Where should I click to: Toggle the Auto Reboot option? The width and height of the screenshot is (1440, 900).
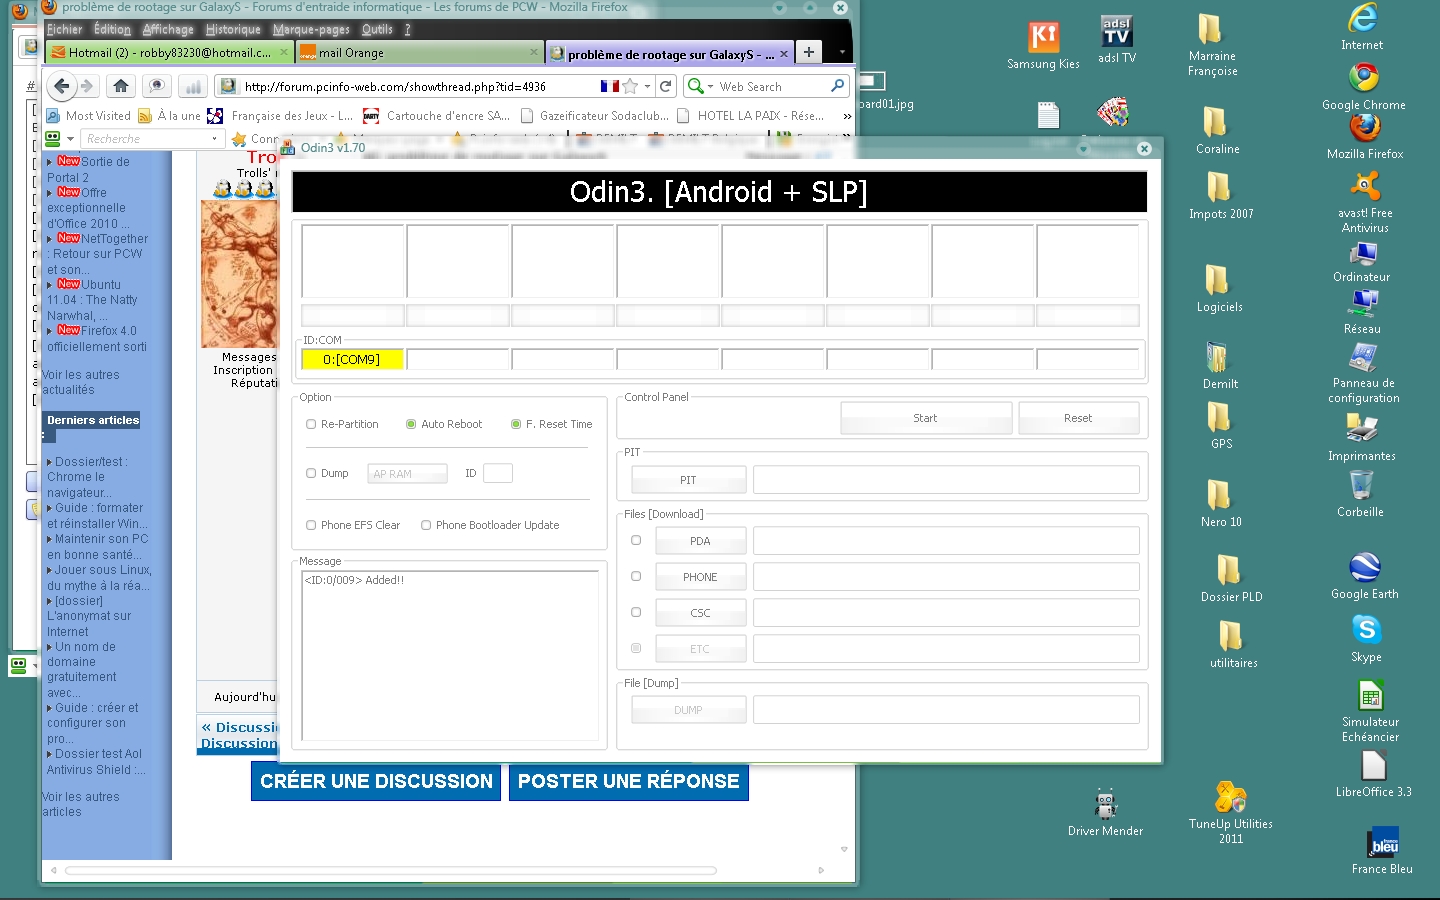tap(411, 424)
